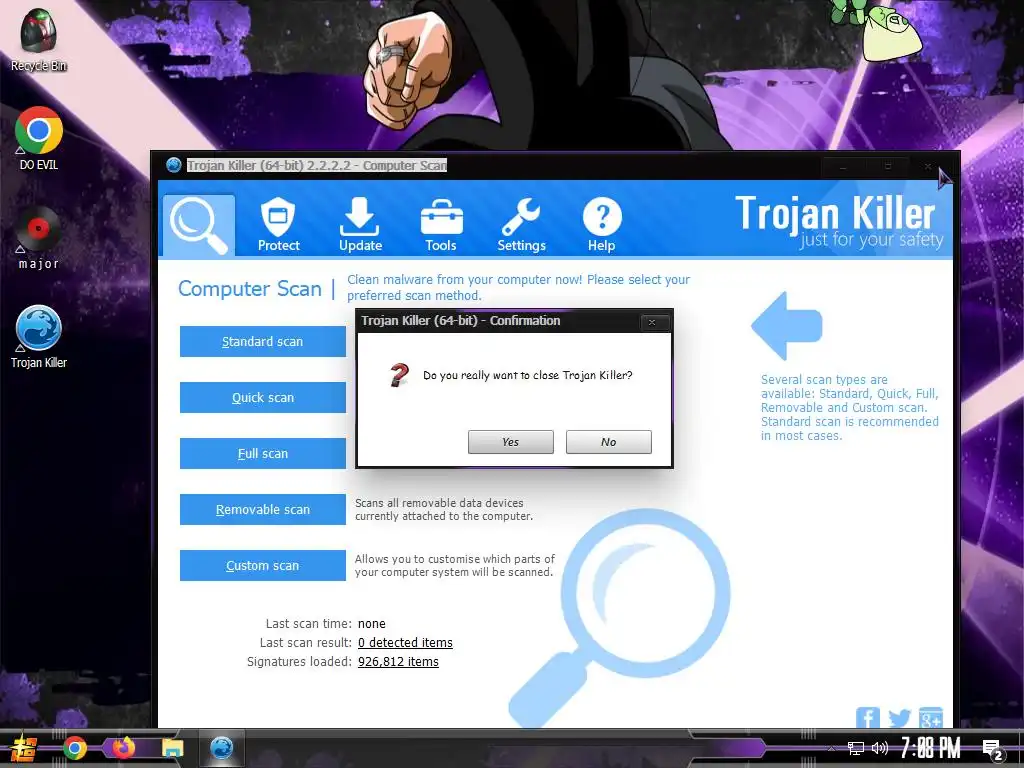The image size is (1024, 768).
Task: Click the Trojan Killer title bar app icon
Action: pyautogui.click(x=173, y=165)
